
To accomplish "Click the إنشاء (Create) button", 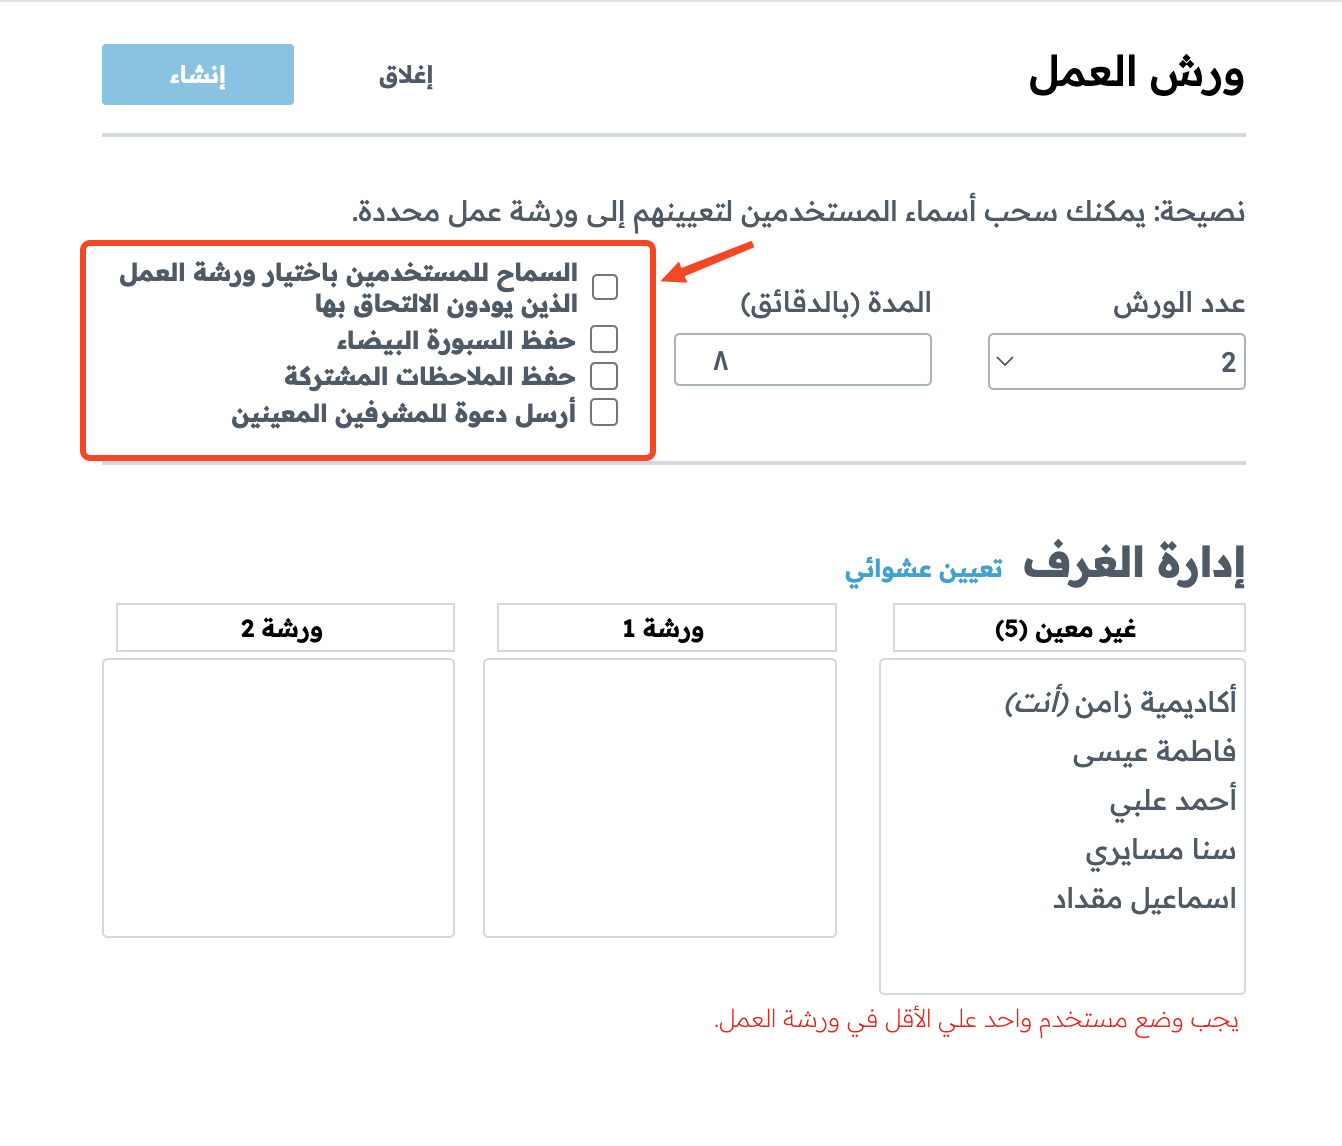I will coord(198,75).
